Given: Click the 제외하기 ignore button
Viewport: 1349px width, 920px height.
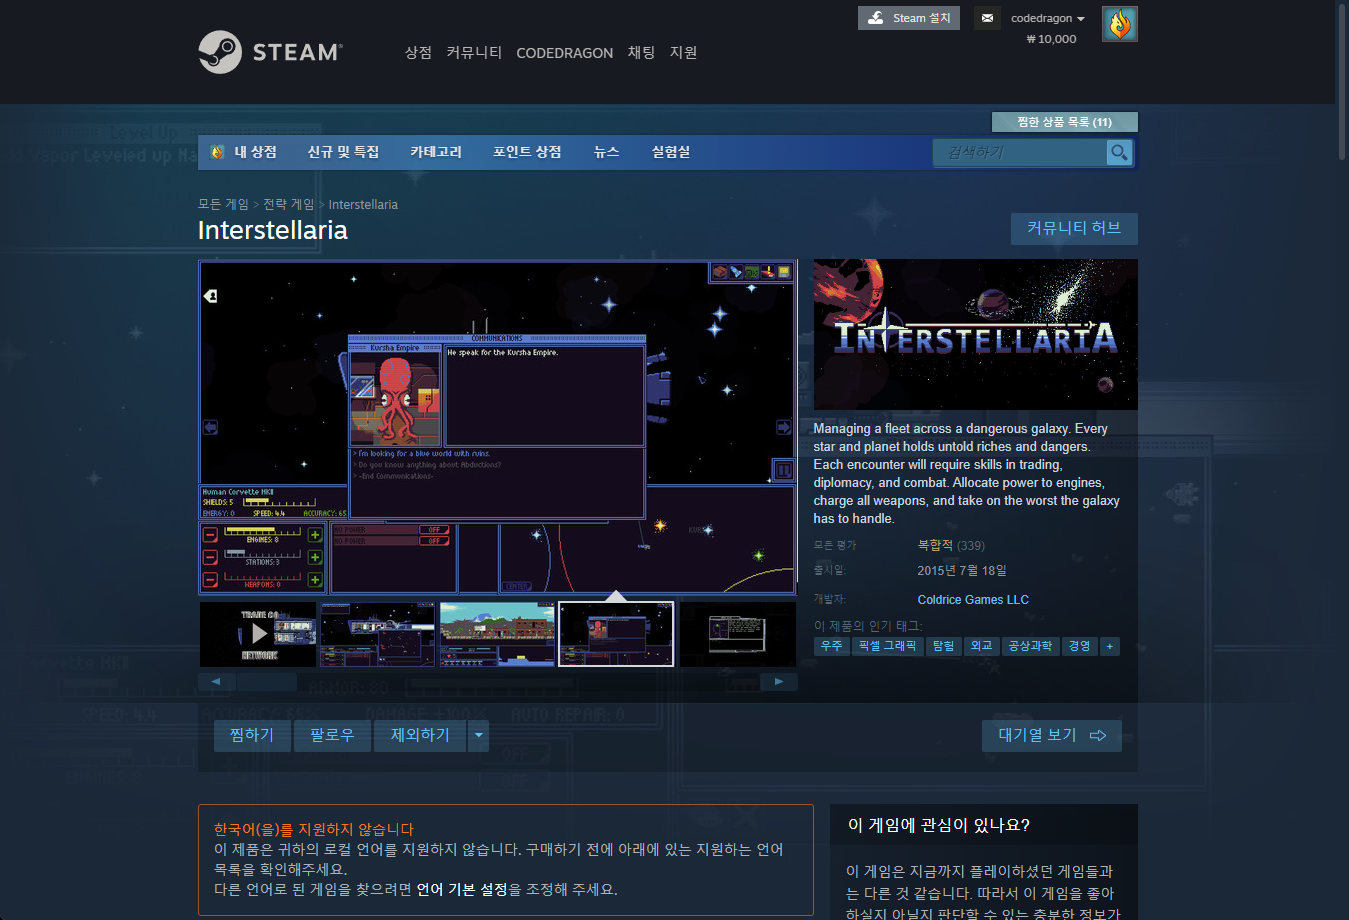Looking at the screenshot, I should [420, 735].
